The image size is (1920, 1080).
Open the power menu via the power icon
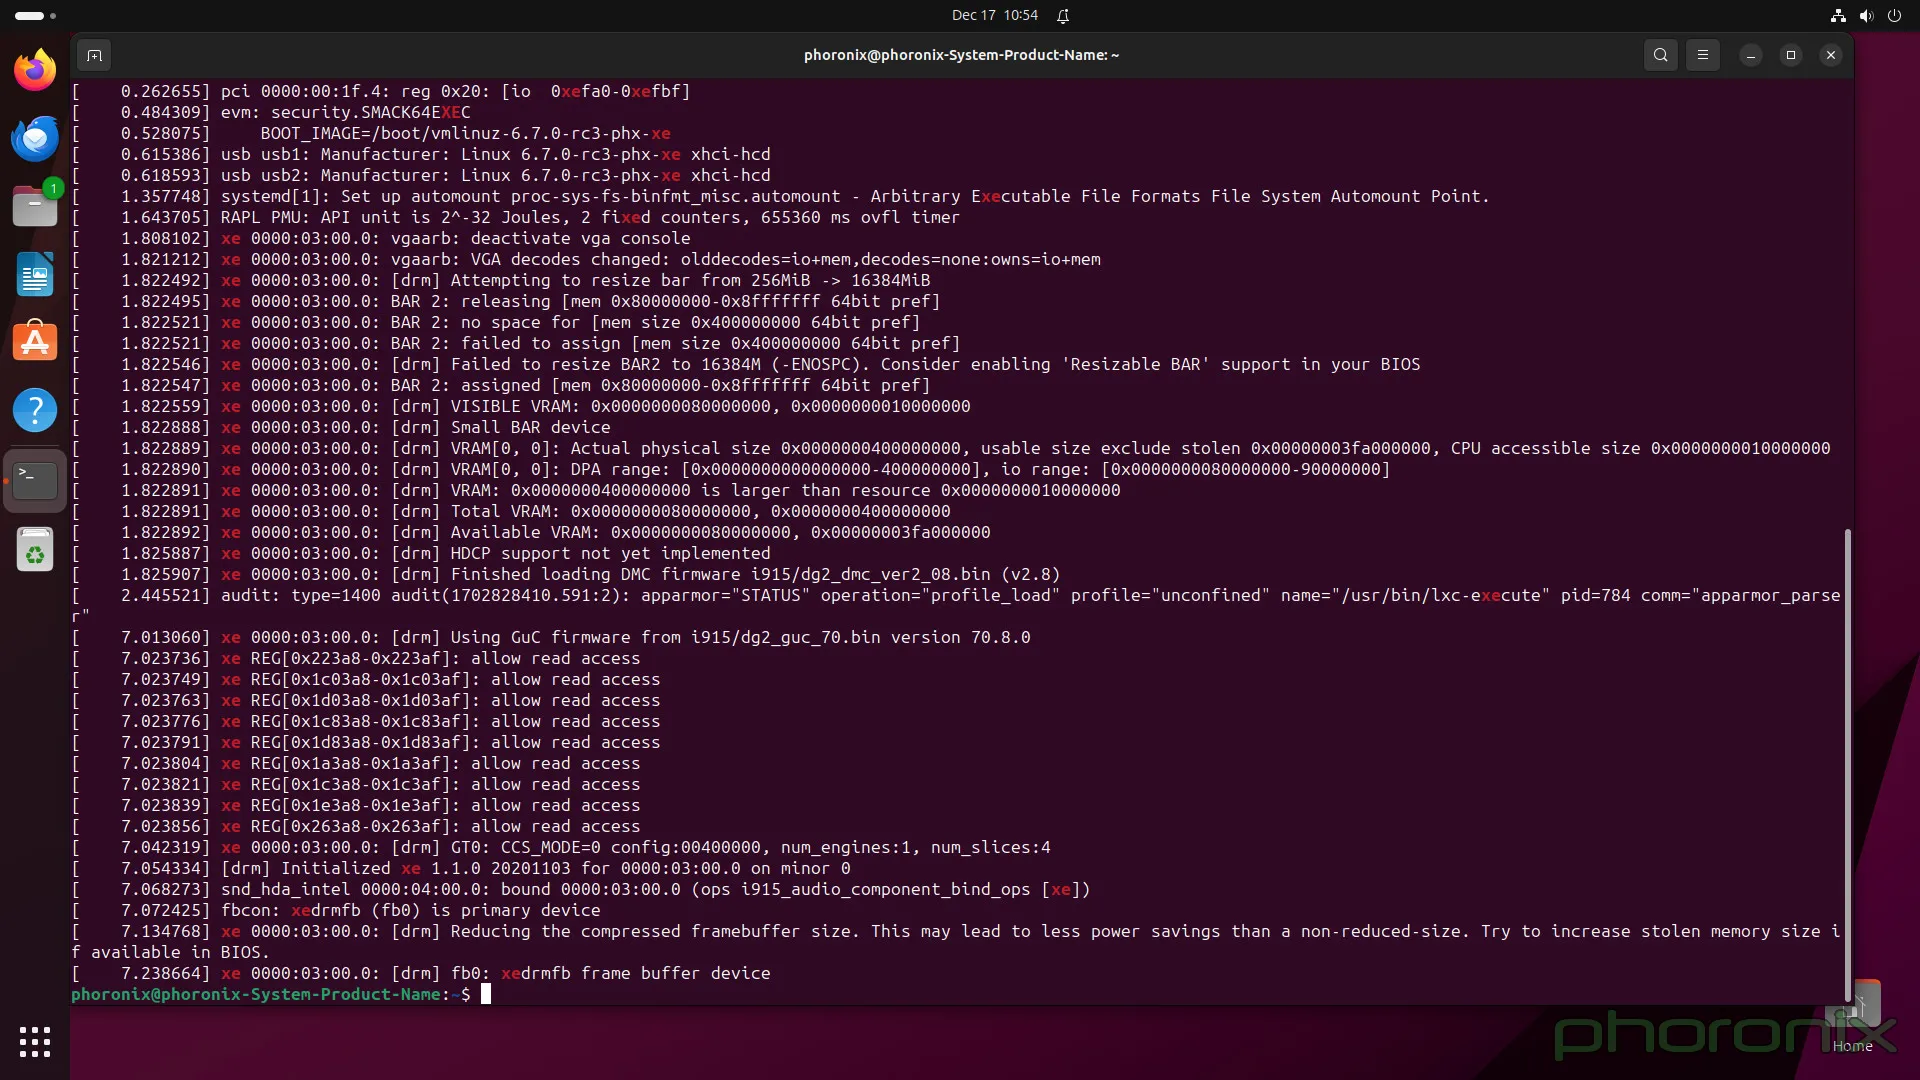[1895, 15]
